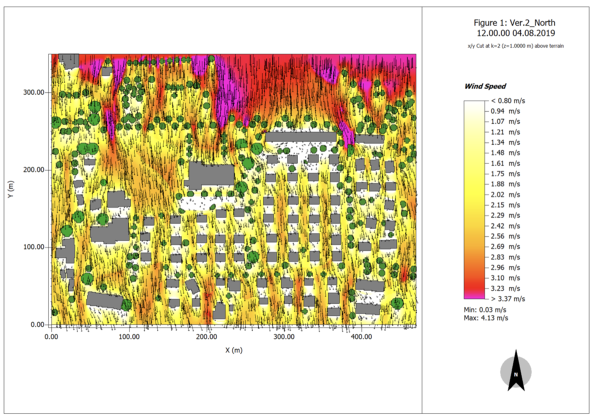This screenshot has width=590, height=415.
Task: Click the X-axis tick label '300.00'
Action: pos(284,336)
